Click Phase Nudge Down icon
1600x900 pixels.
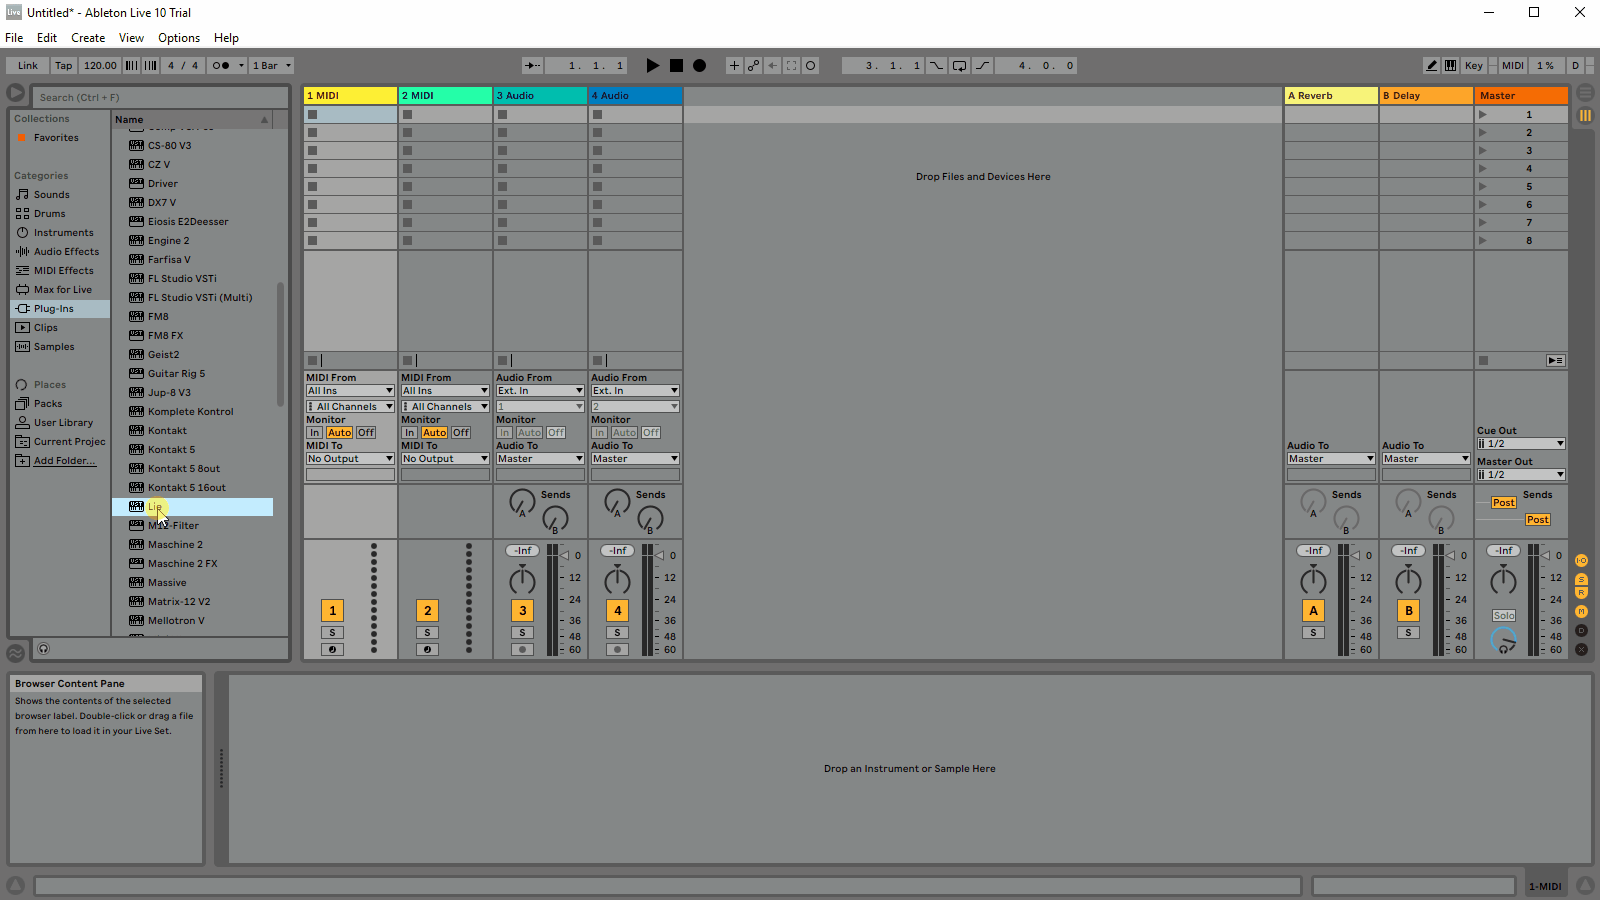pos(132,66)
